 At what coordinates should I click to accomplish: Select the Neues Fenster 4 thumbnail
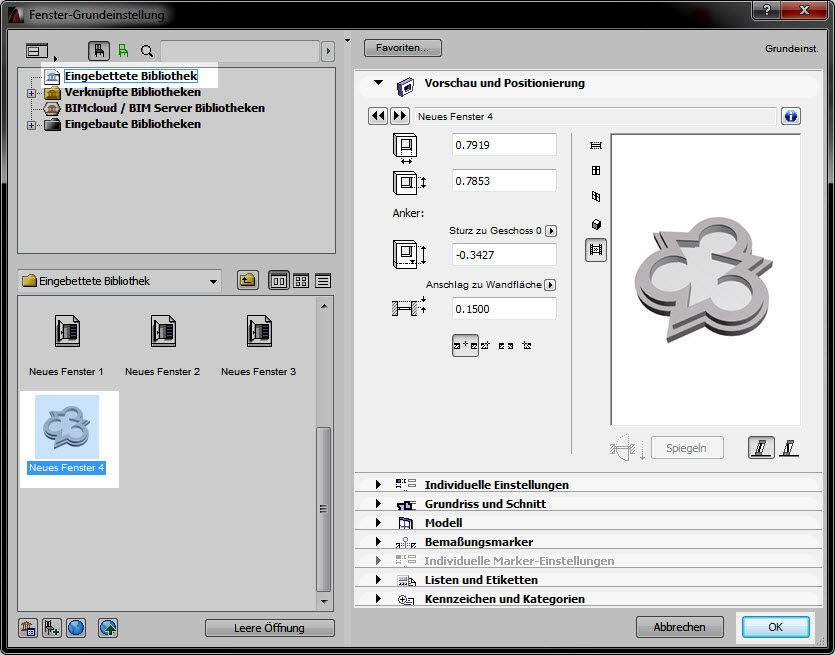click(67, 427)
